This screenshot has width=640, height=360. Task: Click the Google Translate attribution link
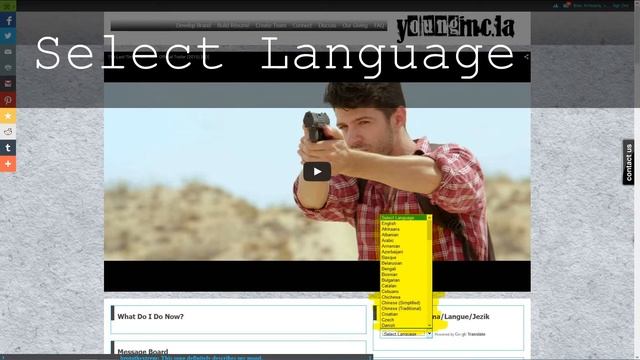pos(470,334)
